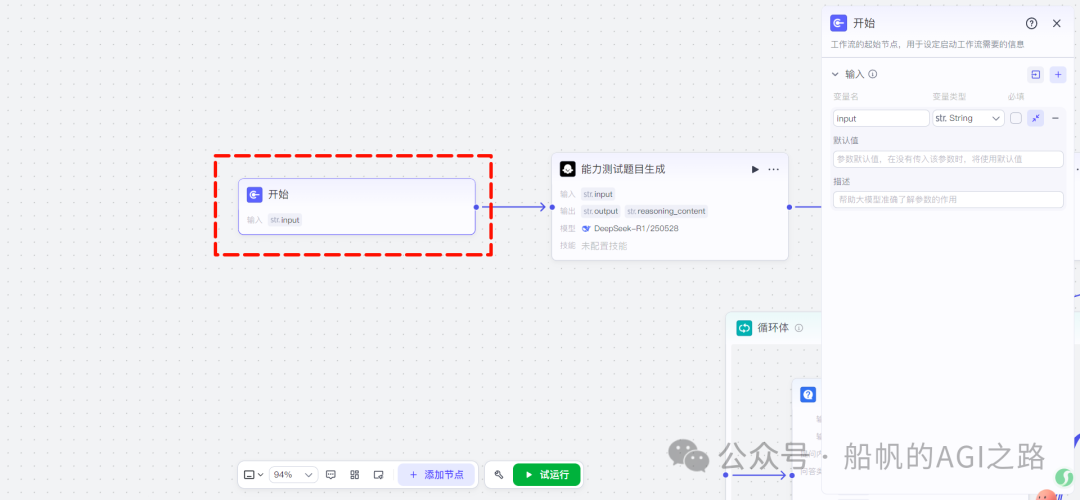Image resolution: width=1080 pixels, height=500 pixels.
Task: Click the 描述 description field
Action: coord(948,200)
